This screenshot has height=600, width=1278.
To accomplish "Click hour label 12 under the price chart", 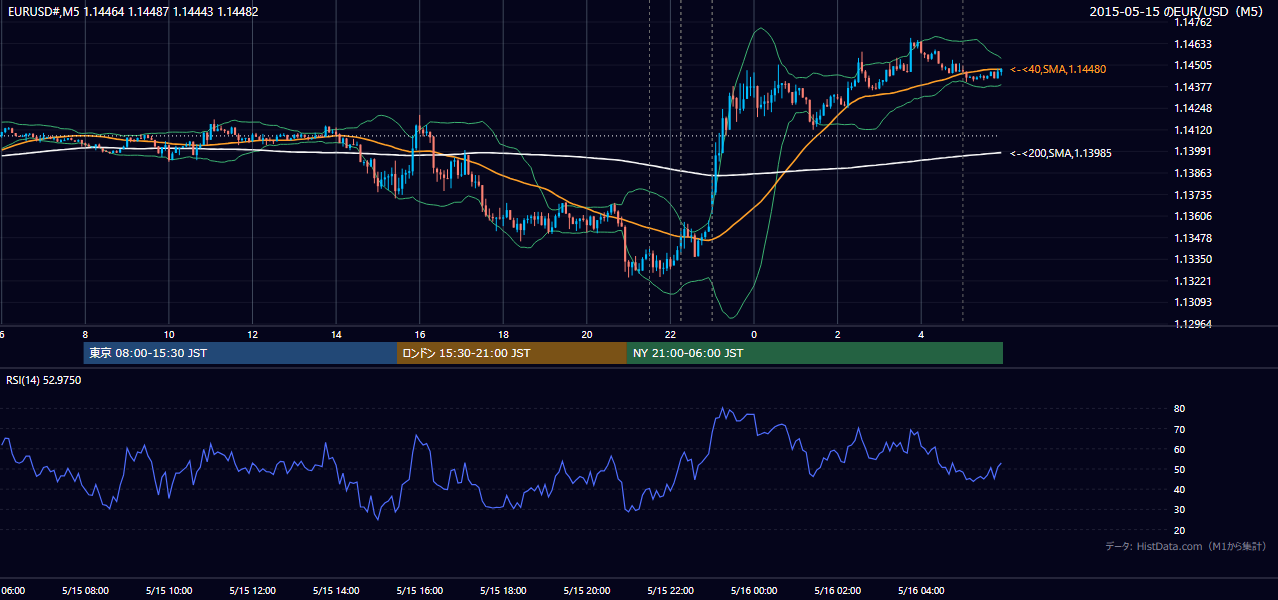I will click(252, 335).
